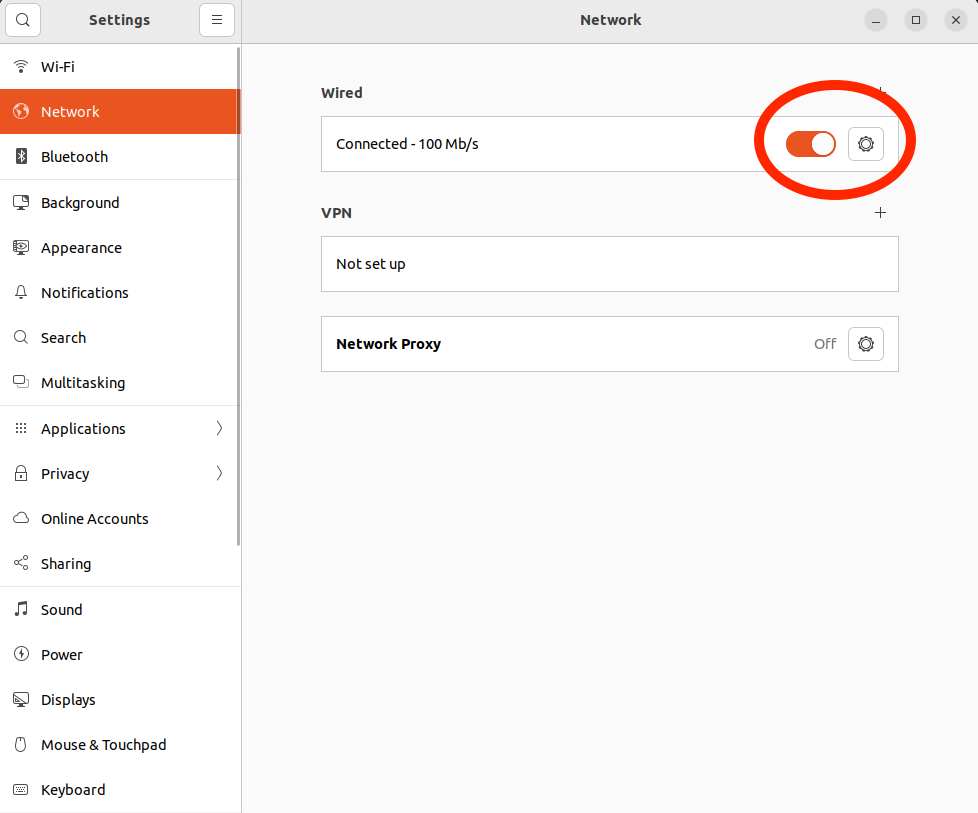Click the Sharing icon
Image resolution: width=978 pixels, height=813 pixels.
21,563
